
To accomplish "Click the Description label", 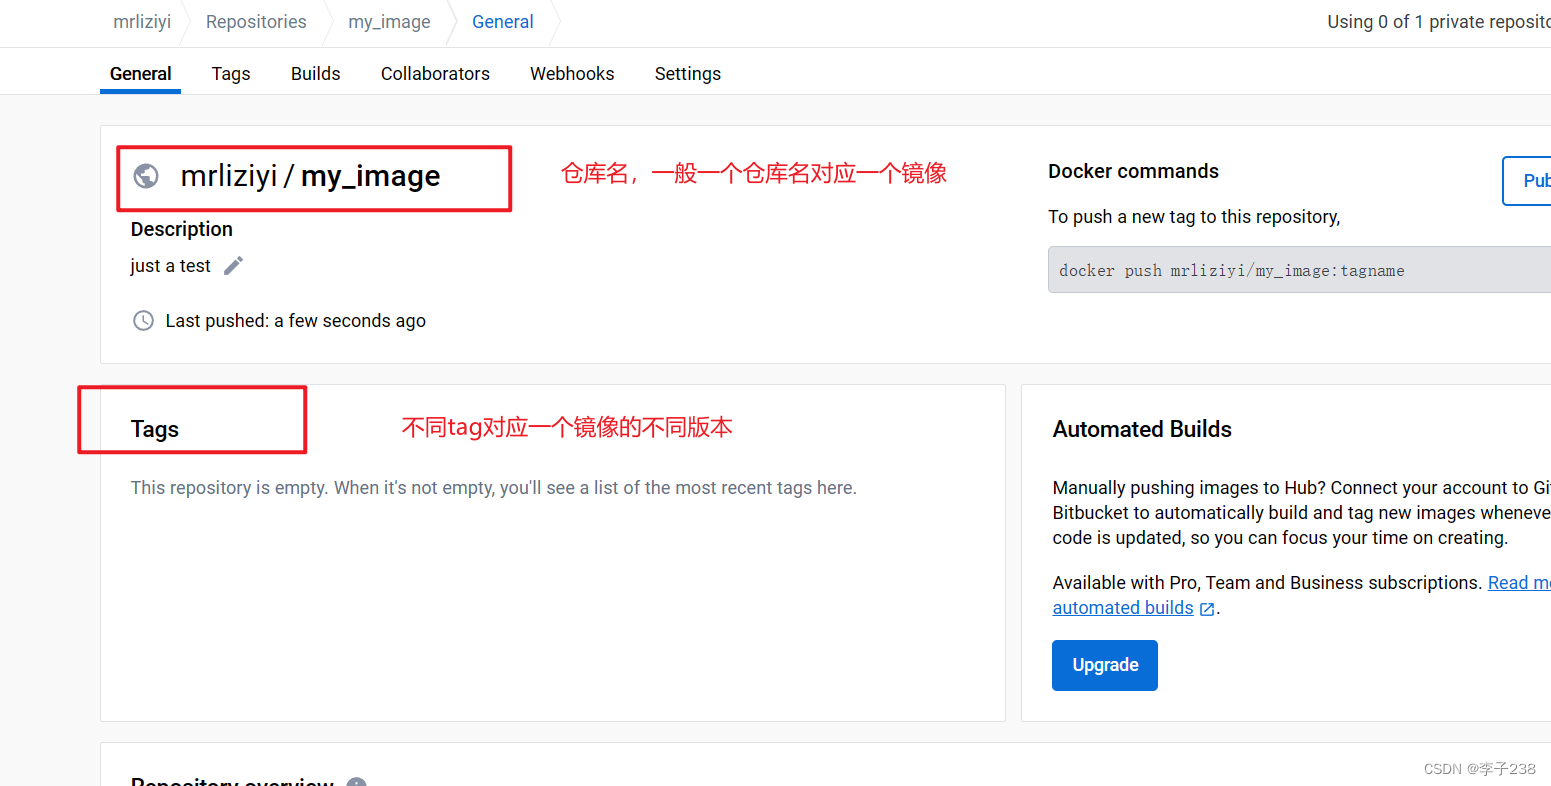I will 181,229.
